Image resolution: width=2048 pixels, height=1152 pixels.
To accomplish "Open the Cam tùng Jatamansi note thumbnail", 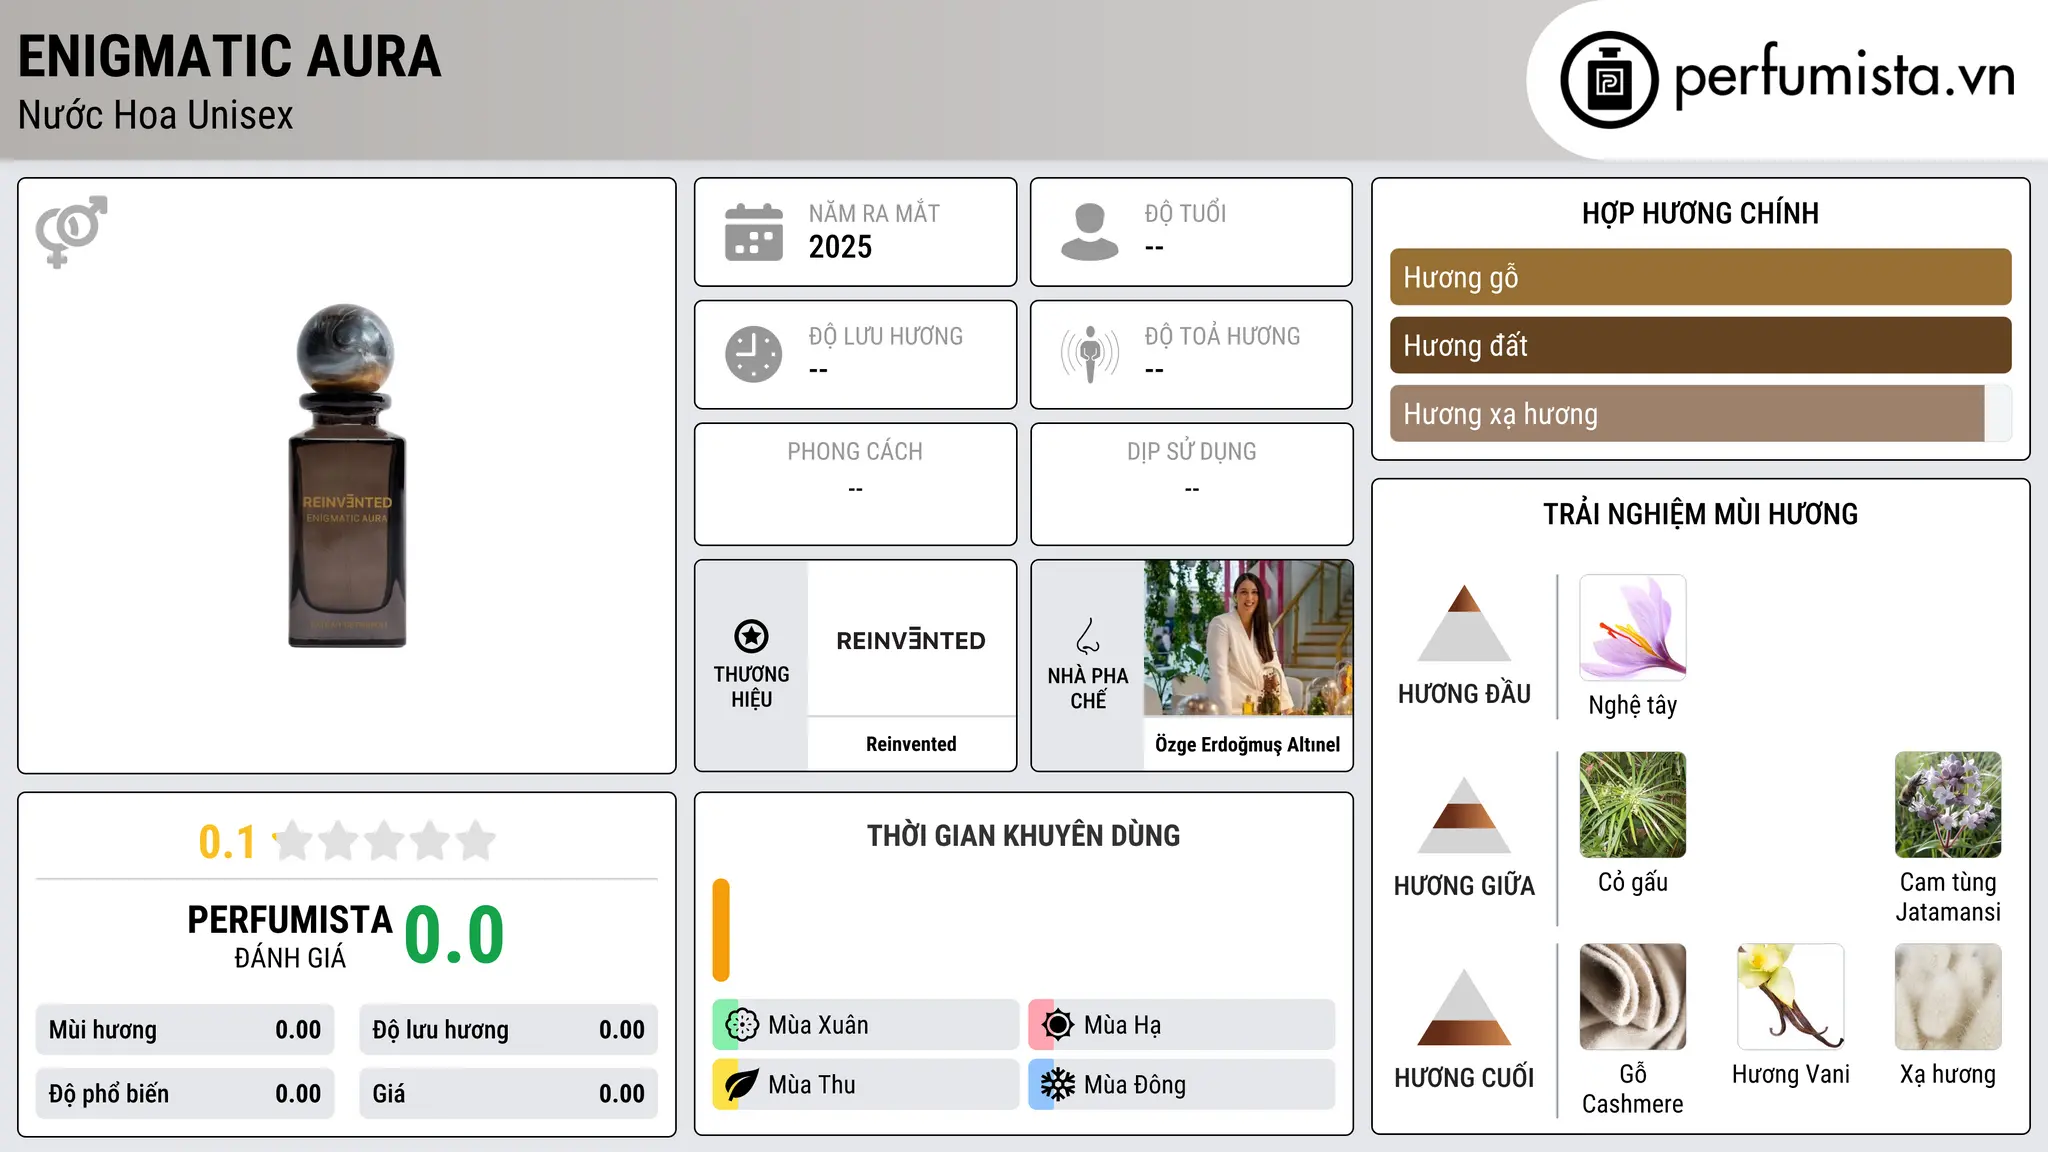I will (1948, 805).
